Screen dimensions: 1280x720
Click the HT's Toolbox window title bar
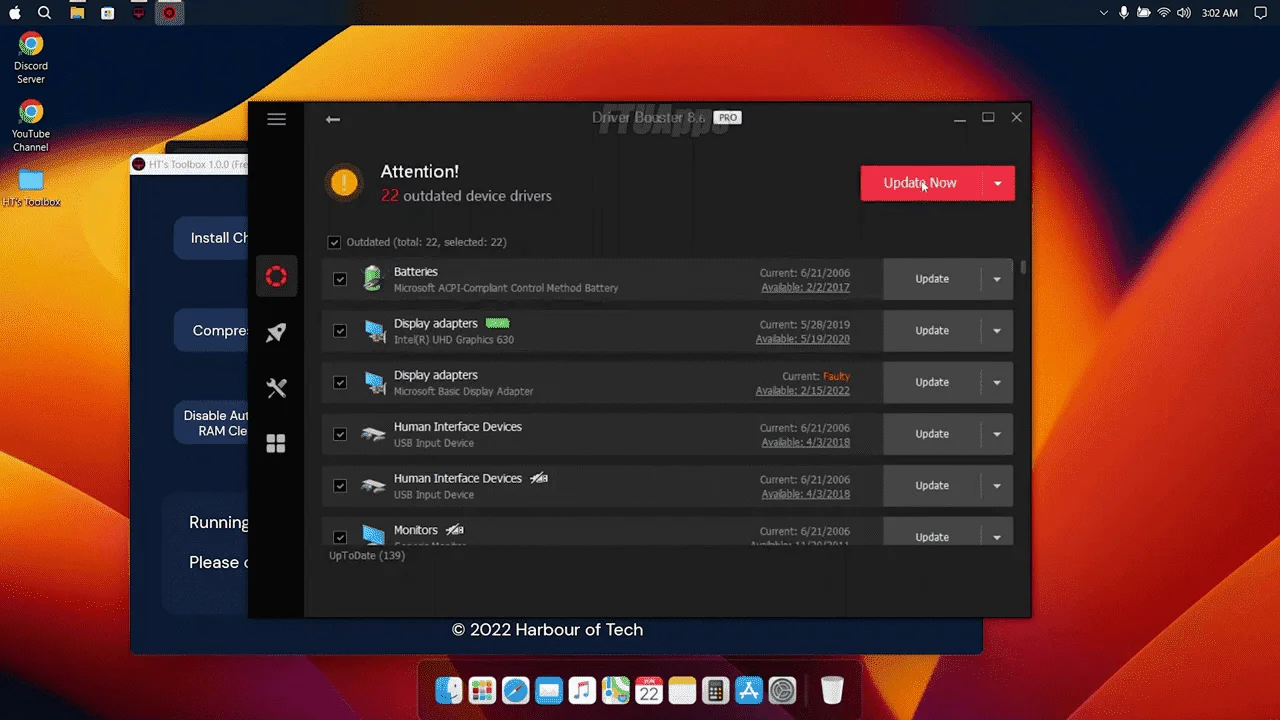coord(189,164)
